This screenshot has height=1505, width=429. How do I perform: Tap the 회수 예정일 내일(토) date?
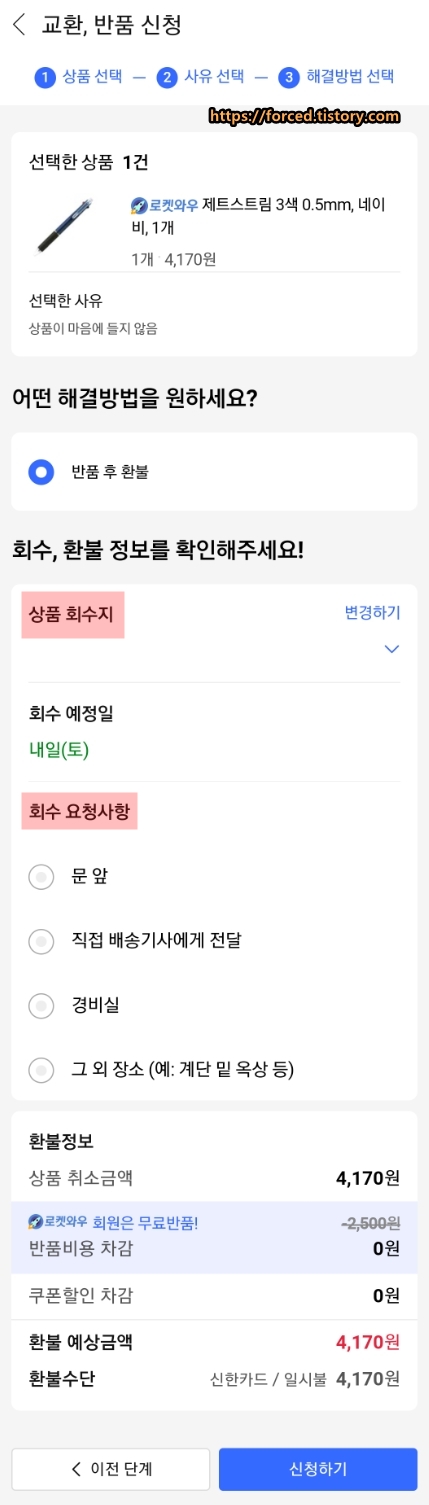tap(59, 751)
